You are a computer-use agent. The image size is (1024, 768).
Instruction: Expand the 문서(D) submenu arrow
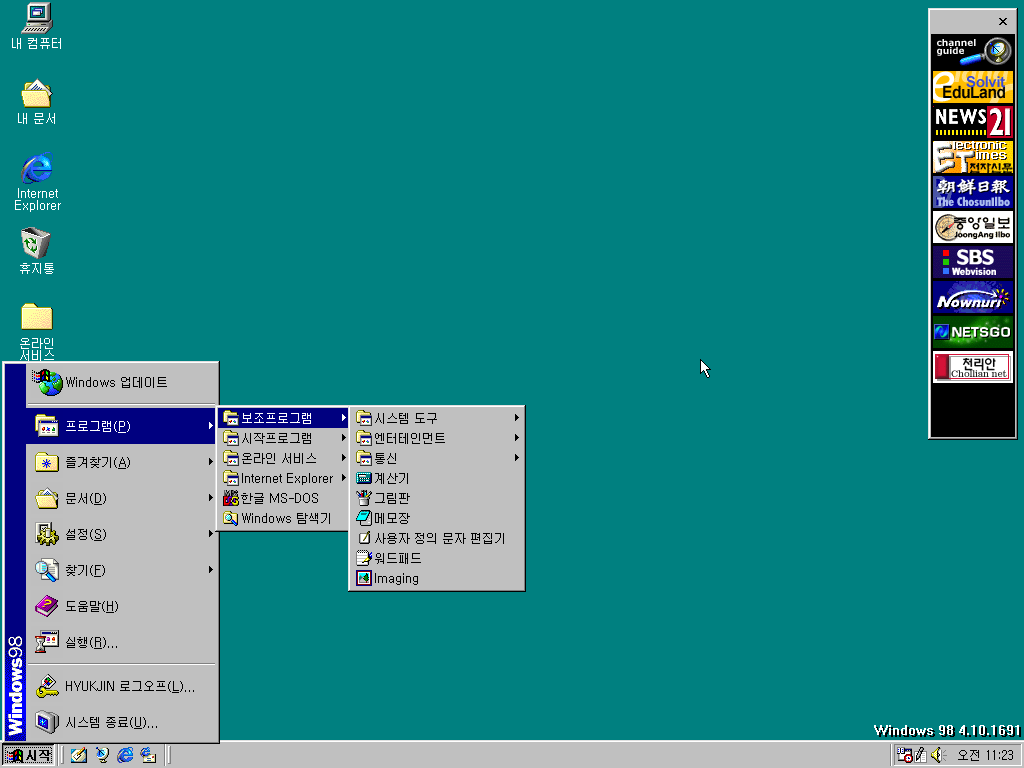click(x=210, y=498)
